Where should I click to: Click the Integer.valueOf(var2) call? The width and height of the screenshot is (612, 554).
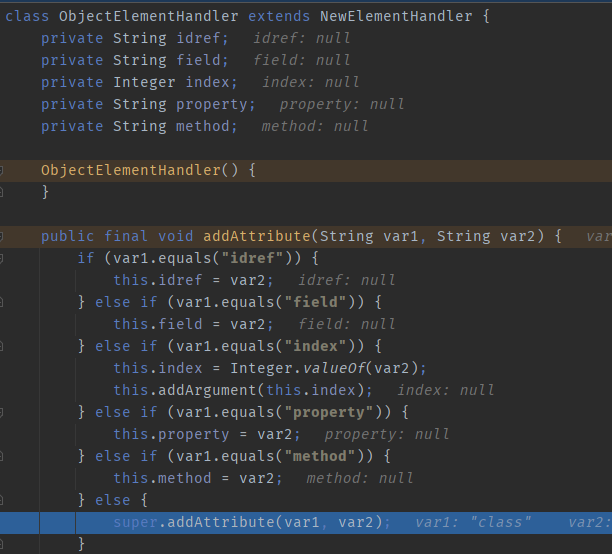[x=324, y=369]
